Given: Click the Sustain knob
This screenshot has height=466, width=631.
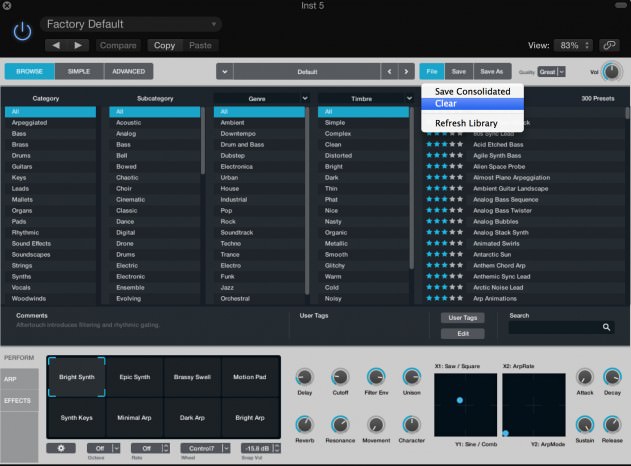Looking at the screenshot, I should tap(585, 425).
